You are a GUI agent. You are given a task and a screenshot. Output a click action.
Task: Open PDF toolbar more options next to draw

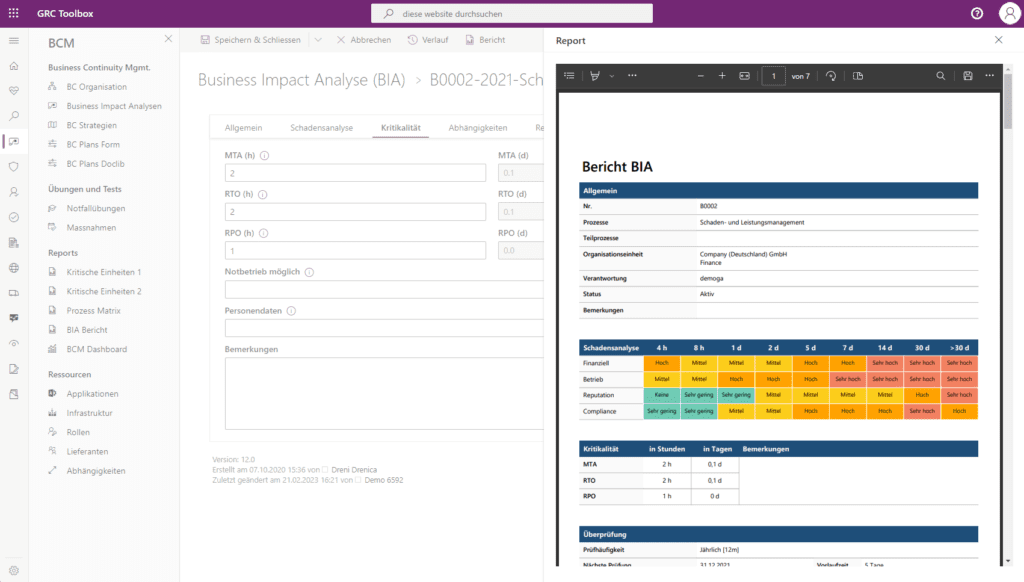click(632, 76)
